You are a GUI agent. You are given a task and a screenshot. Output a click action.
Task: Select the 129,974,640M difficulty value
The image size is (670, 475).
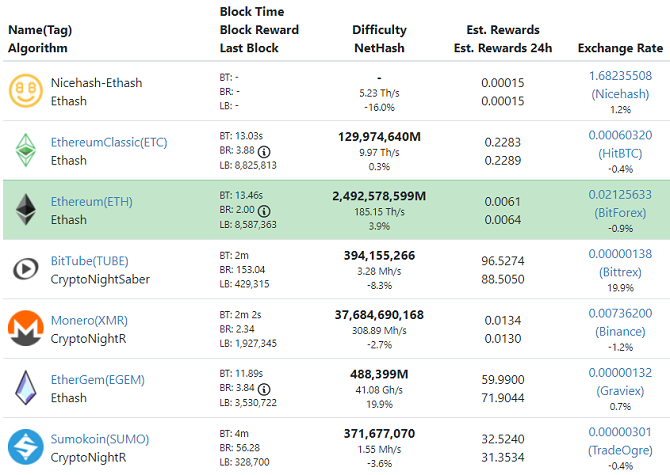tap(379, 137)
